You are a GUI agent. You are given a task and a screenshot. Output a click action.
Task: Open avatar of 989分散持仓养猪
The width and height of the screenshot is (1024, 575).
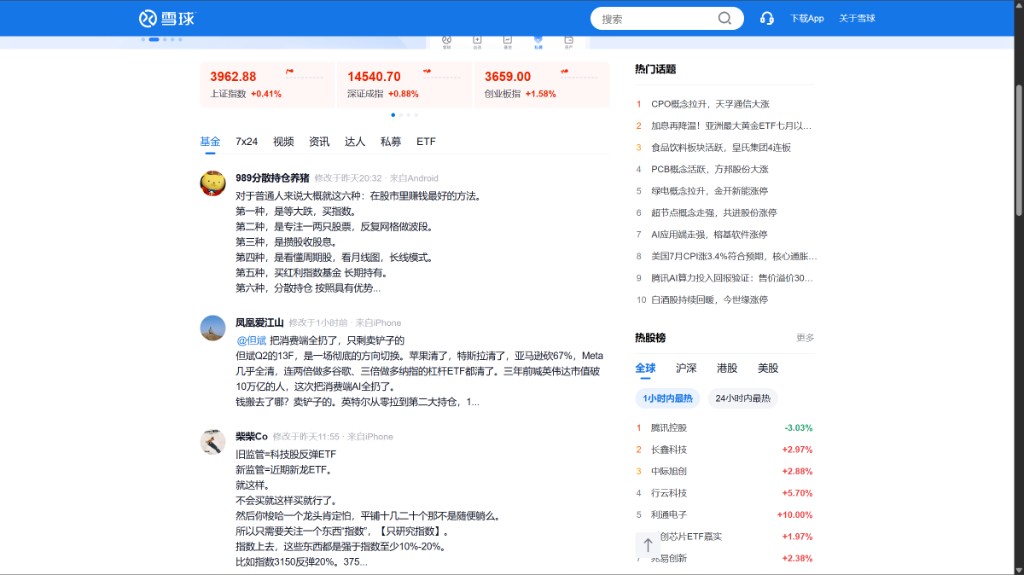point(212,183)
